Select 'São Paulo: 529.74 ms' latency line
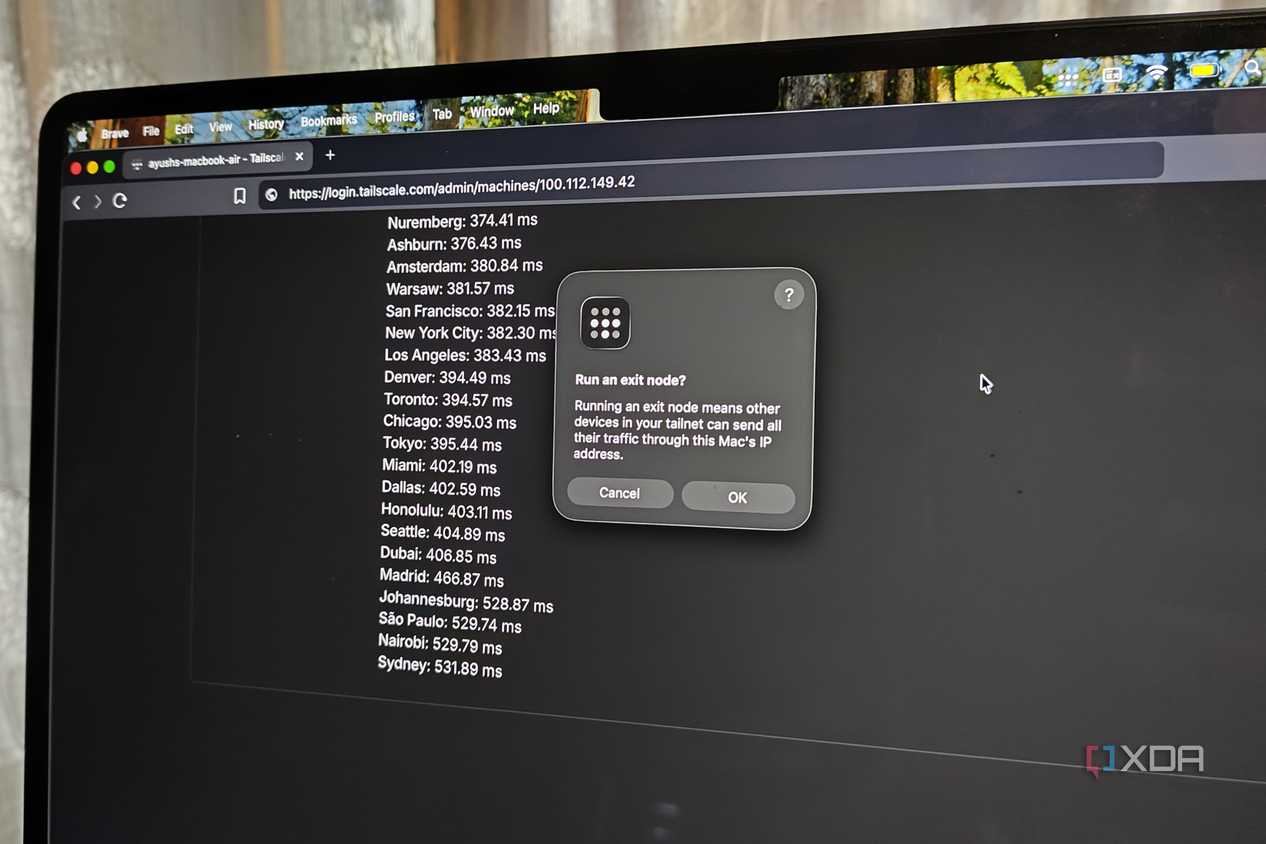This screenshot has height=844, width=1266. (x=450, y=623)
